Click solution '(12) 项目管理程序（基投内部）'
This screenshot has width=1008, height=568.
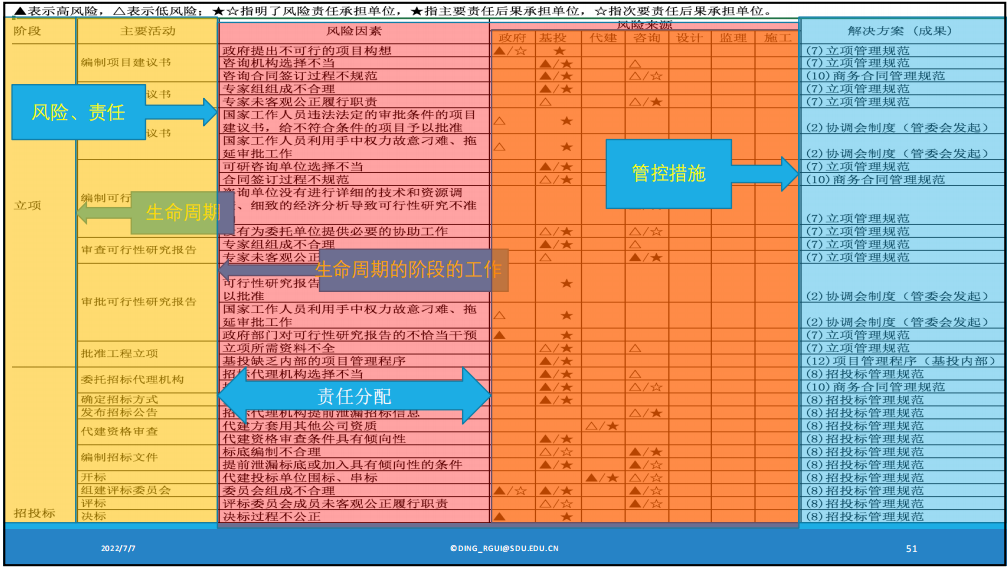click(901, 360)
